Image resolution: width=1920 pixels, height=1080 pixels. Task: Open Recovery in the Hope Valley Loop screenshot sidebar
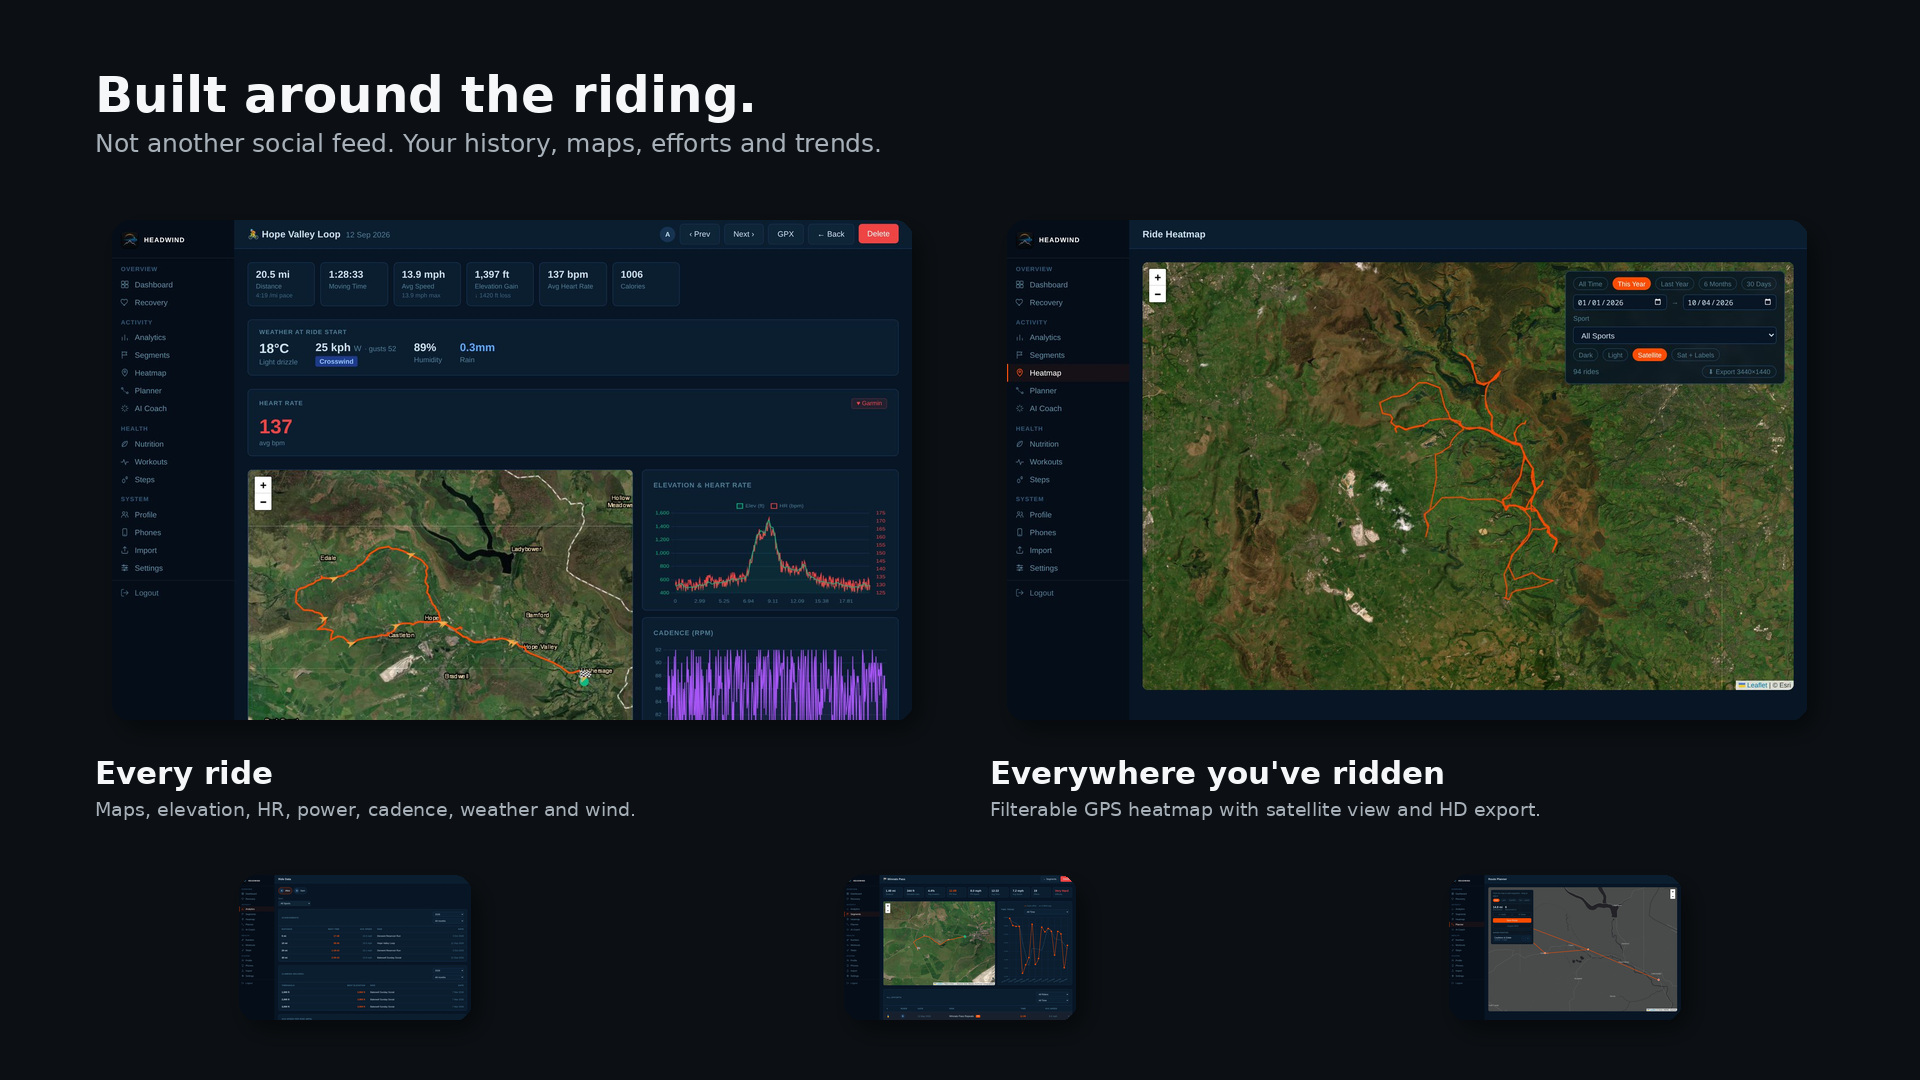point(151,303)
